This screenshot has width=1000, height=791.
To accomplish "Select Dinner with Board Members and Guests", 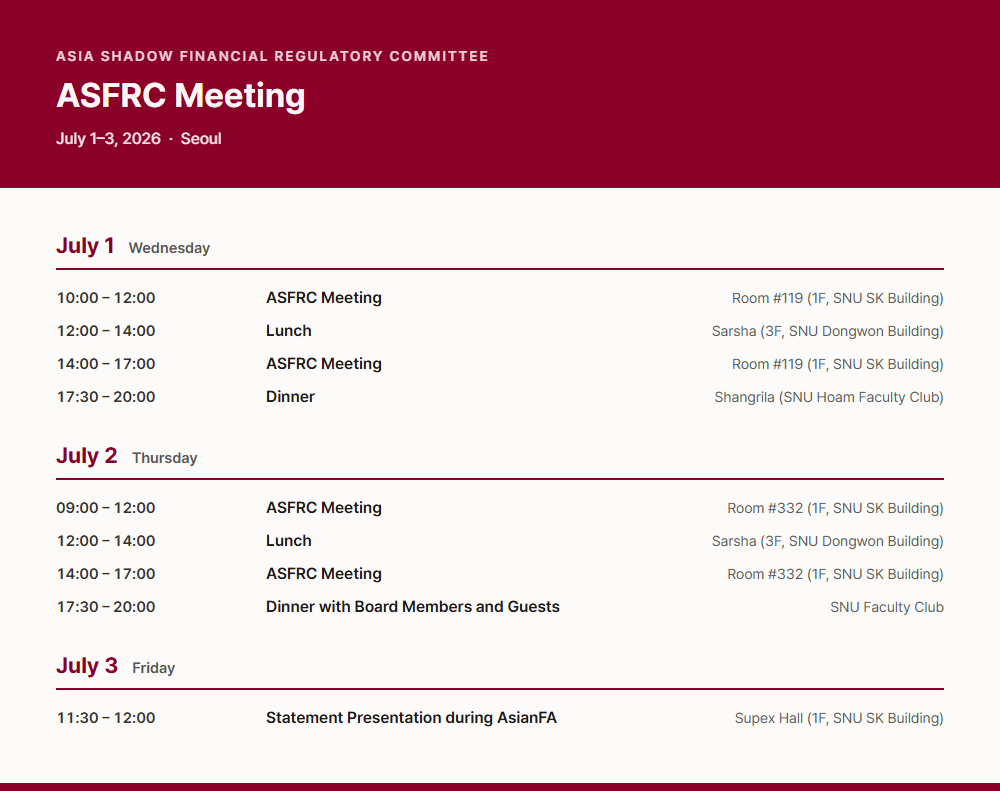I will [x=413, y=607].
